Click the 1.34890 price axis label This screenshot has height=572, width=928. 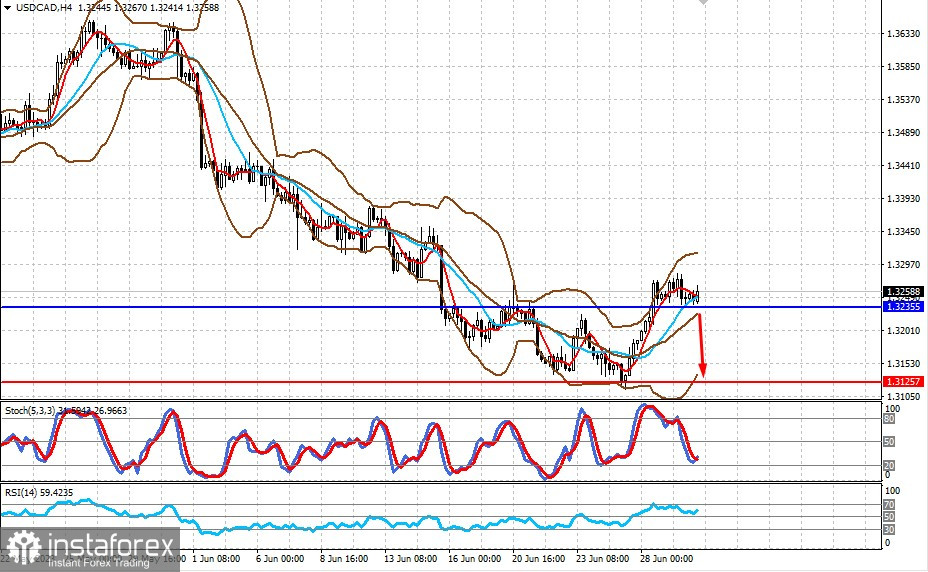click(x=903, y=133)
